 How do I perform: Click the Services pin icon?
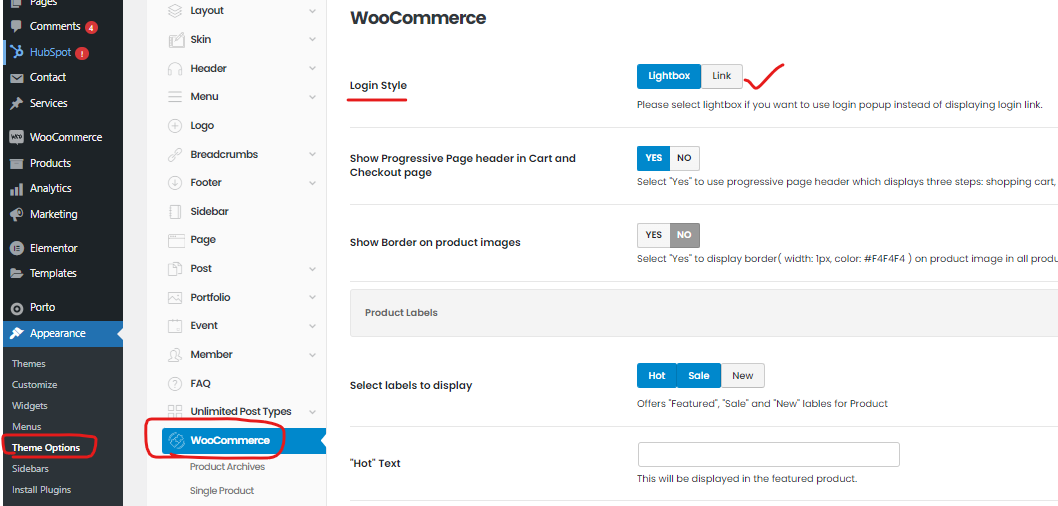(x=17, y=103)
